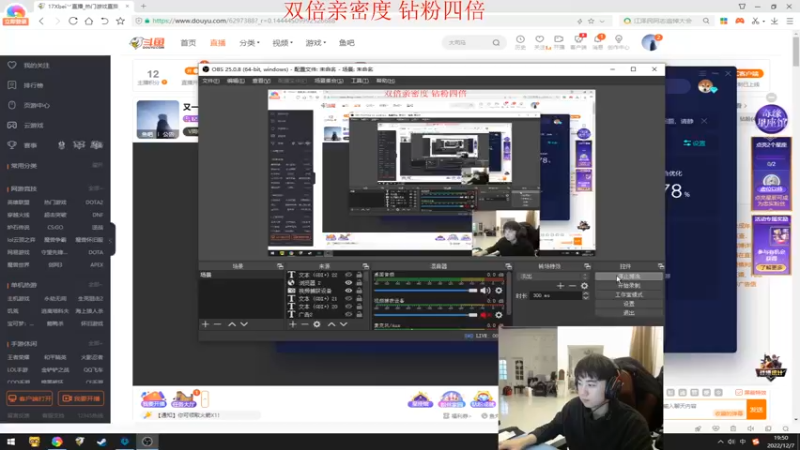800x450 pixels.
Task: Pop out the OBS sources dock
Action: (x=365, y=266)
